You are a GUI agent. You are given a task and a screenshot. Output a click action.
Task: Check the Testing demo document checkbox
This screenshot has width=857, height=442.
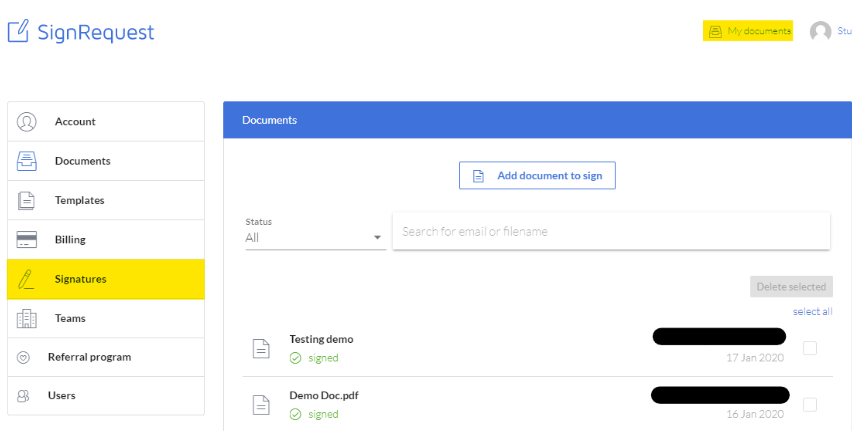pos(810,348)
